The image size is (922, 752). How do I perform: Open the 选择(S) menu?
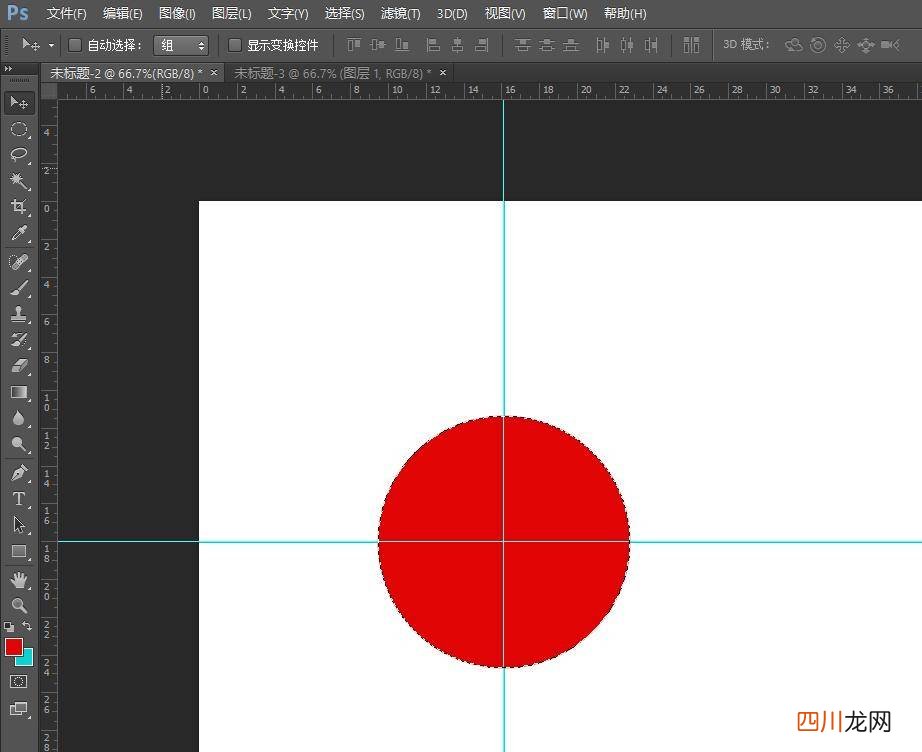(345, 14)
